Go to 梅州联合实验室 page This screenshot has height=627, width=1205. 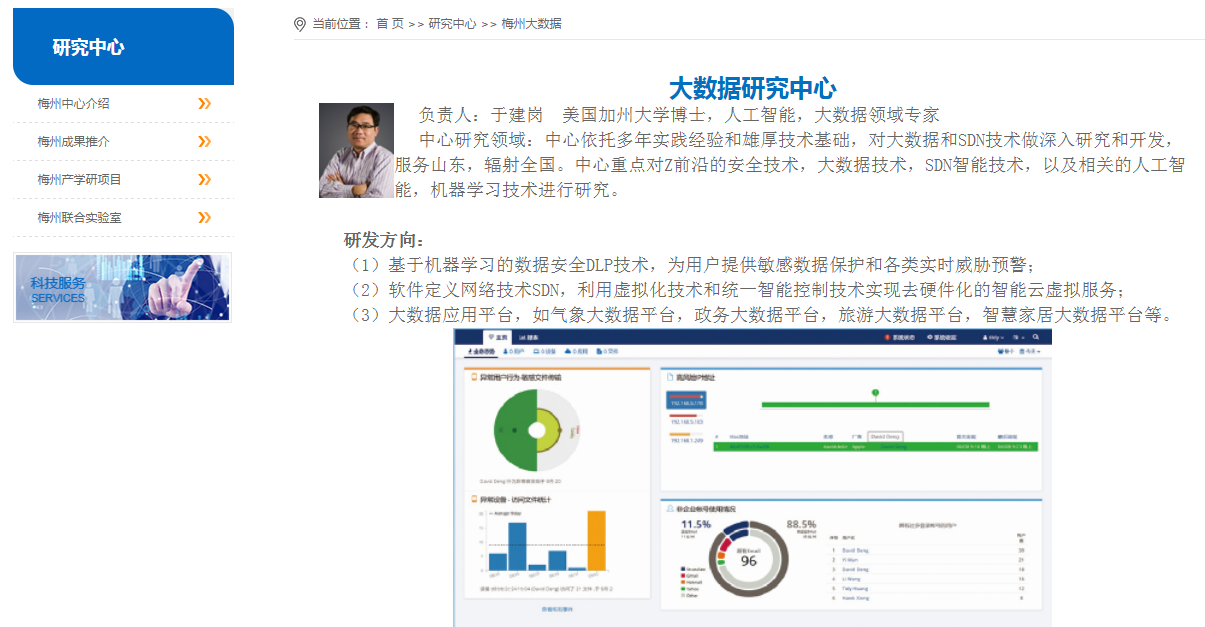80,218
